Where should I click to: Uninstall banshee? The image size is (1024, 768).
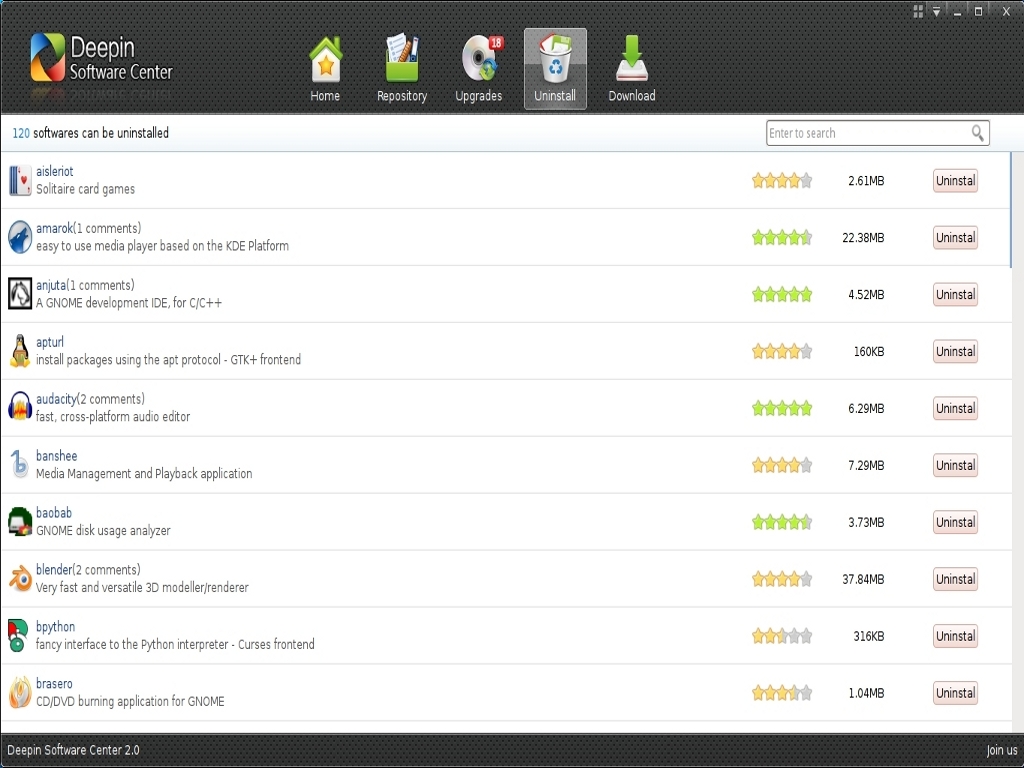(x=955, y=465)
